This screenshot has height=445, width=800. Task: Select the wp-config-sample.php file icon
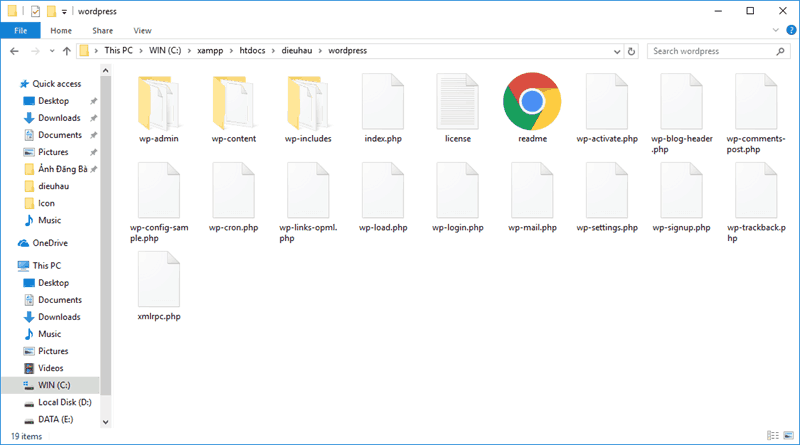pyautogui.click(x=159, y=190)
